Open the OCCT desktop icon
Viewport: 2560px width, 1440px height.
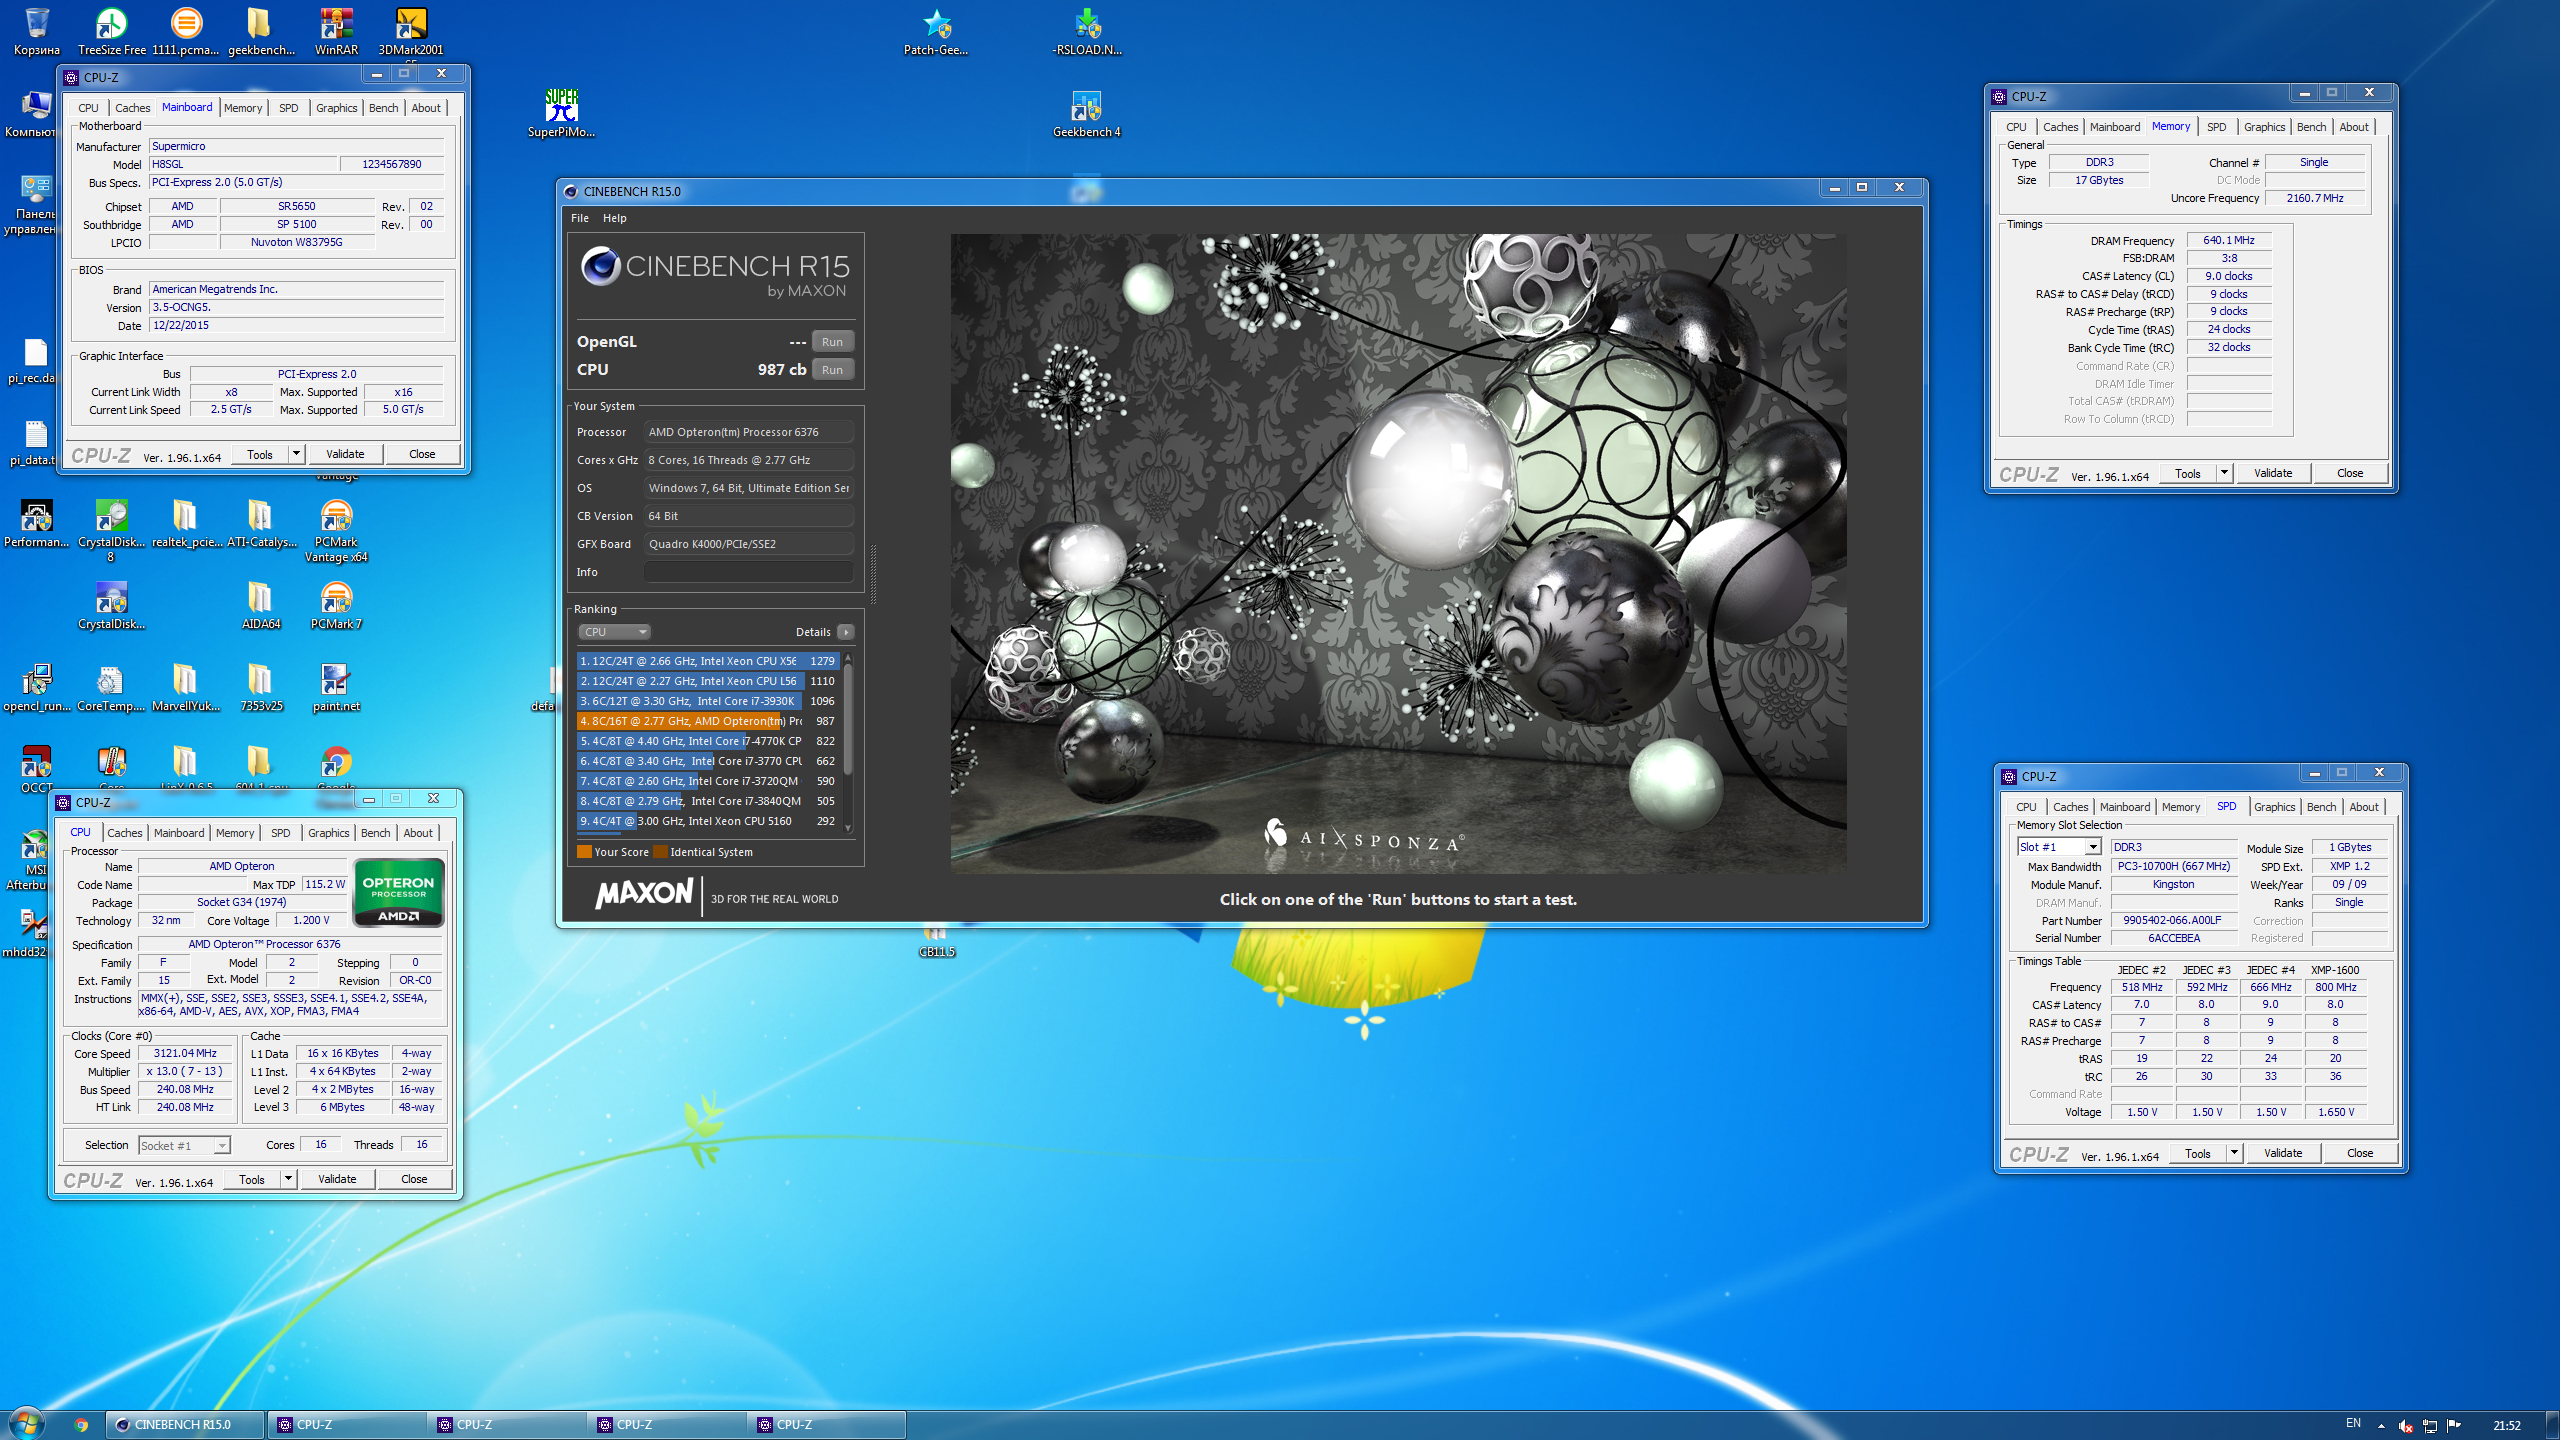pos(37,768)
